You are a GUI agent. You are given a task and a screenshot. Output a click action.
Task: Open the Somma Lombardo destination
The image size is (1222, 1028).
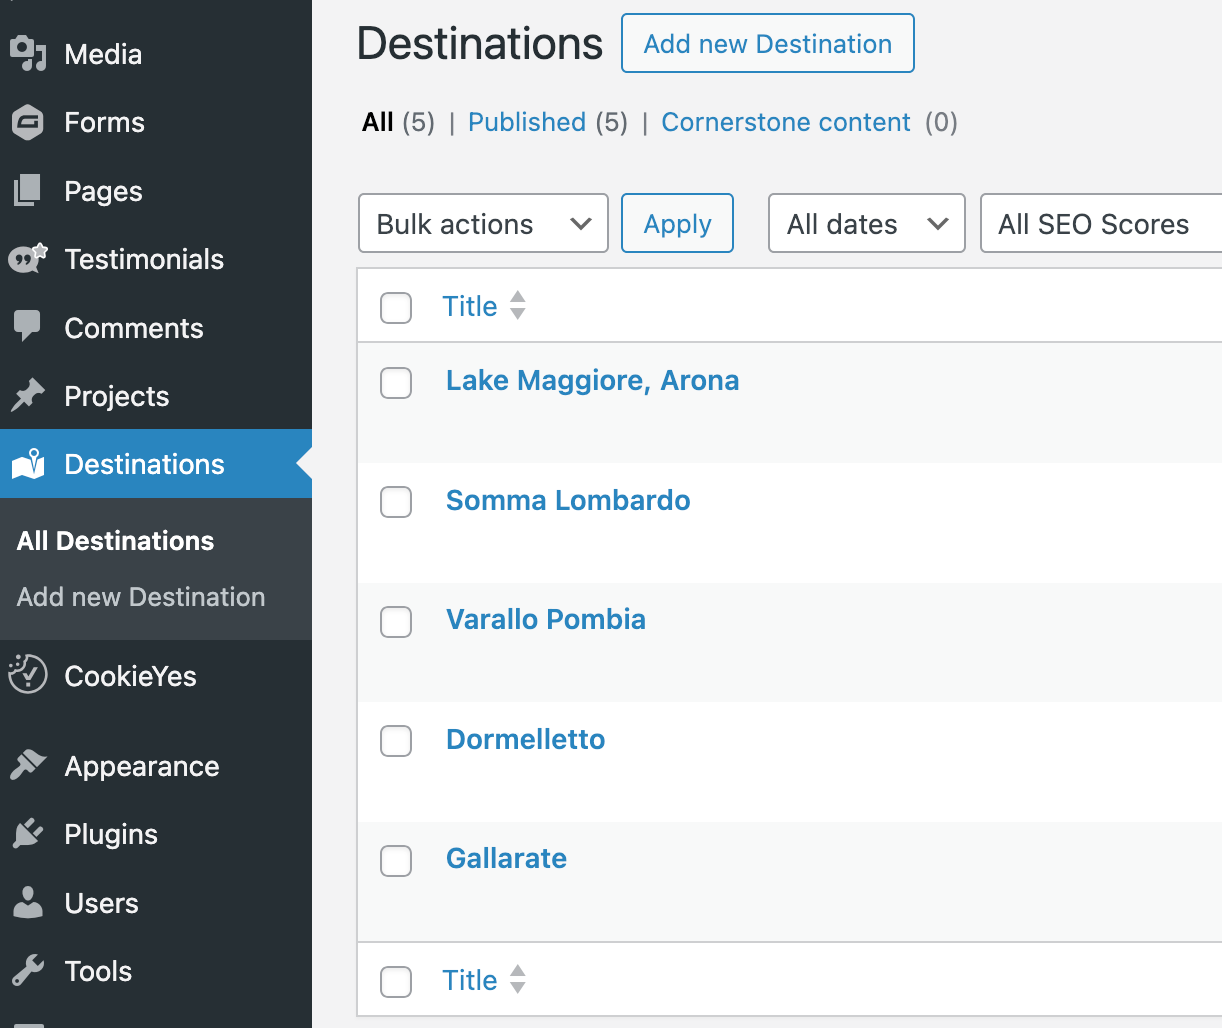point(568,500)
